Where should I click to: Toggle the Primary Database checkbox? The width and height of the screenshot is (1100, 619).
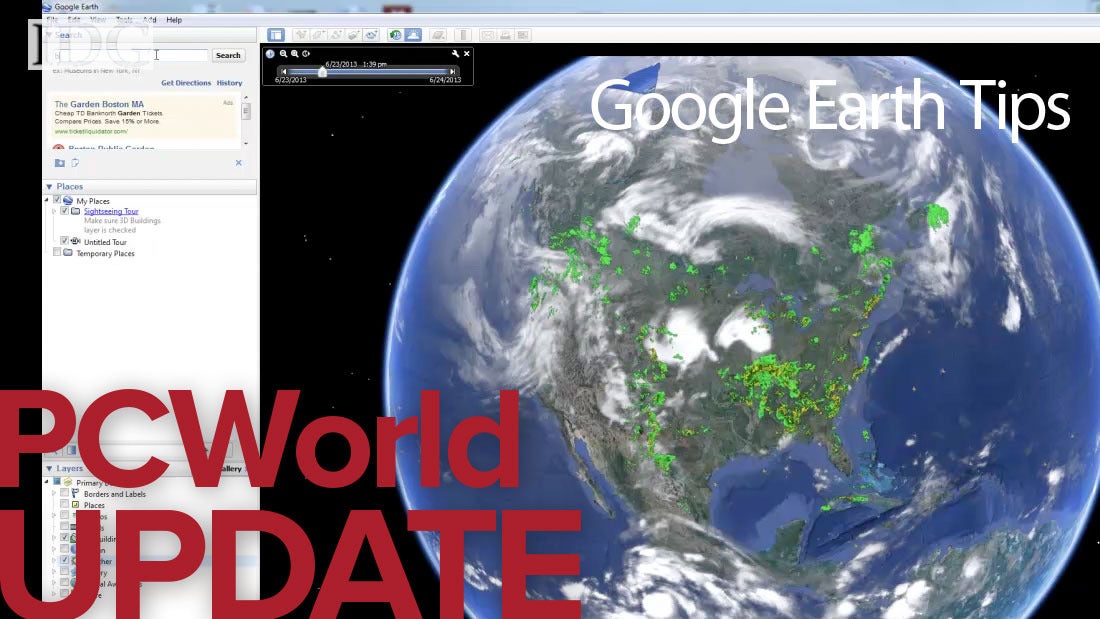(x=58, y=482)
